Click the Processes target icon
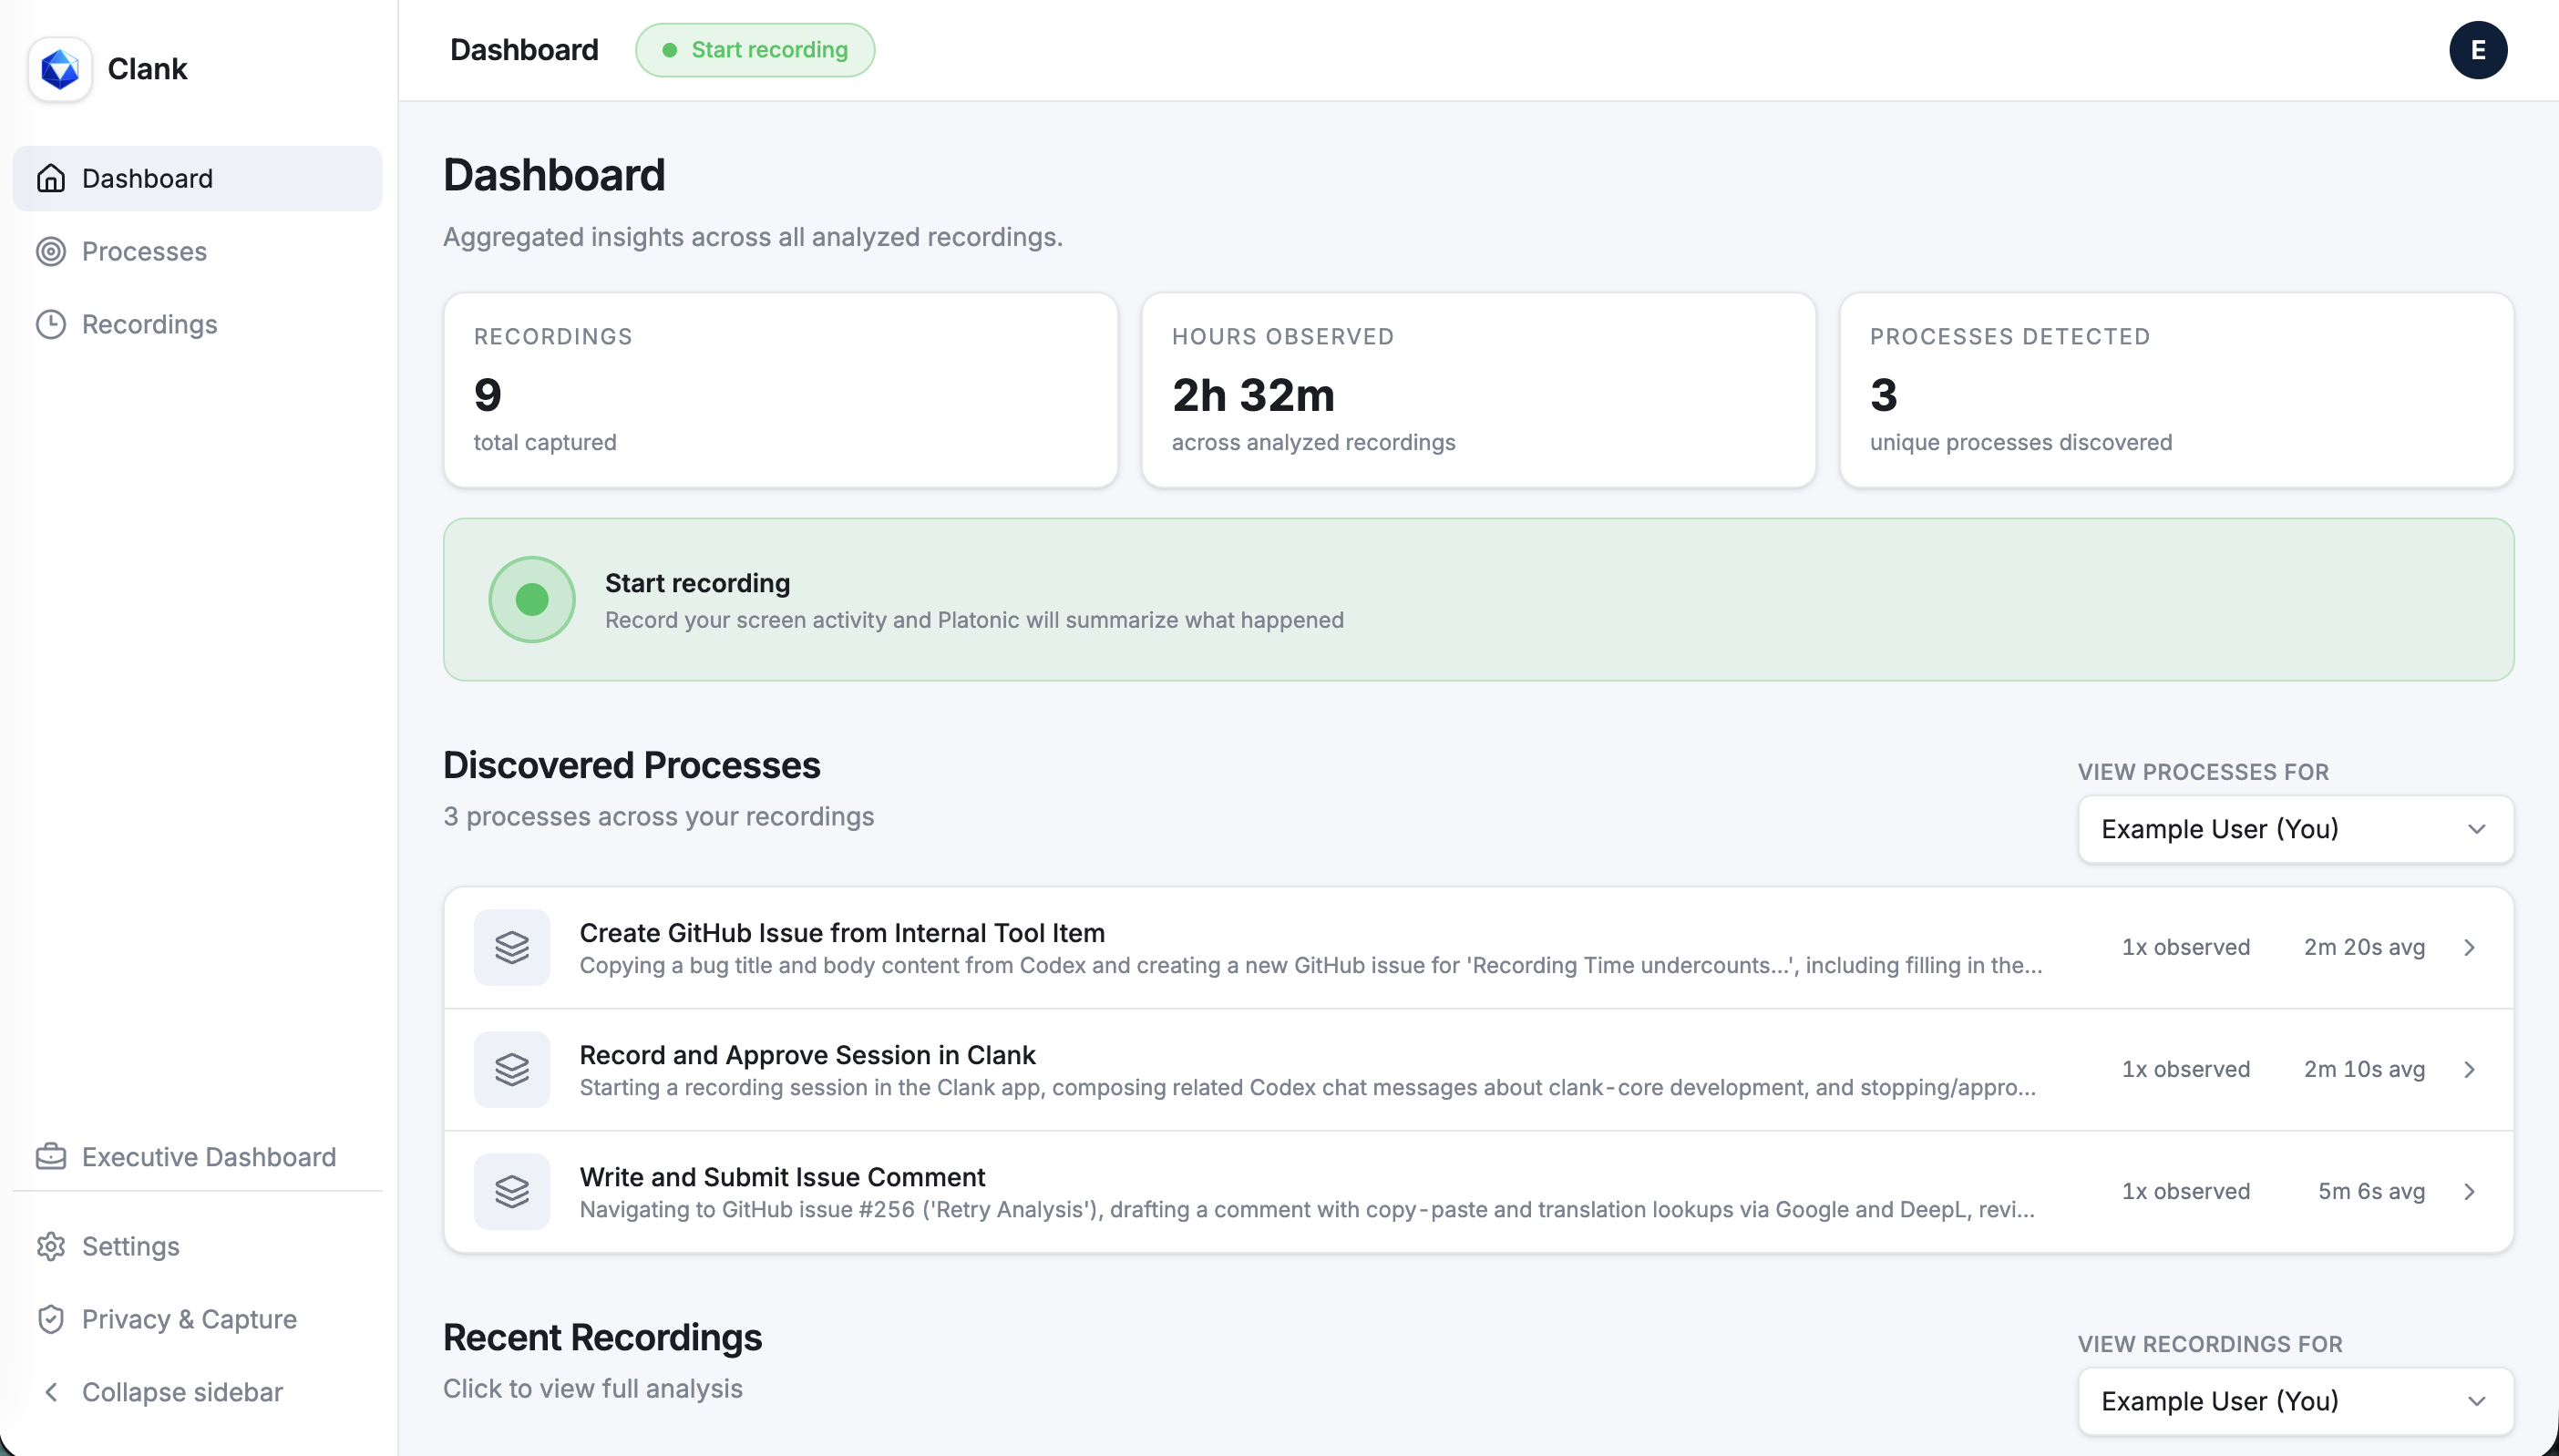This screenshot has height=1456, width=2559. [x=51, y=251]
